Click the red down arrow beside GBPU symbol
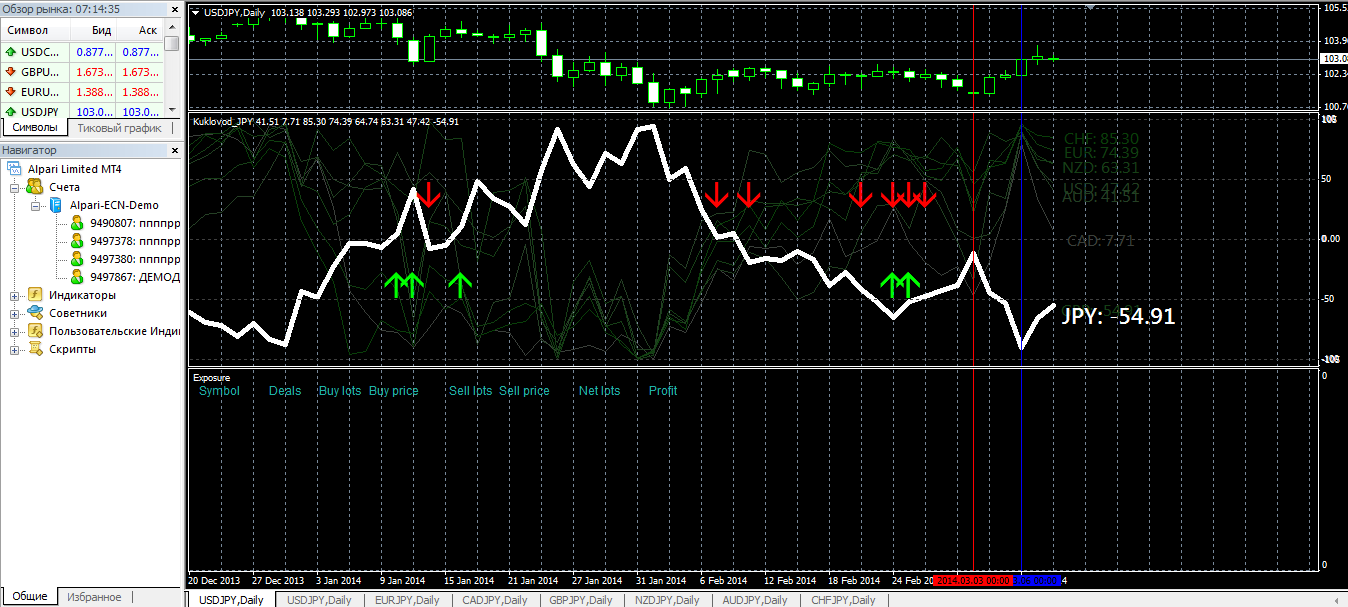Screen dimensions: 1348x607 (11, 72)
